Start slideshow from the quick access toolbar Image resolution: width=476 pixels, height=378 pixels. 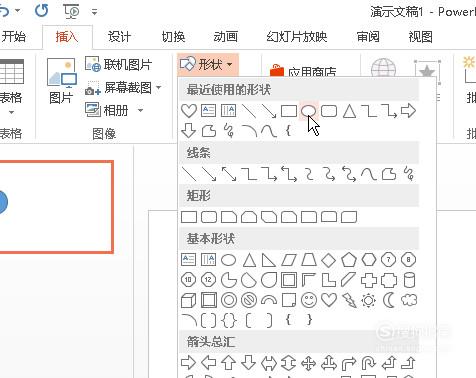tap(71, 12)
